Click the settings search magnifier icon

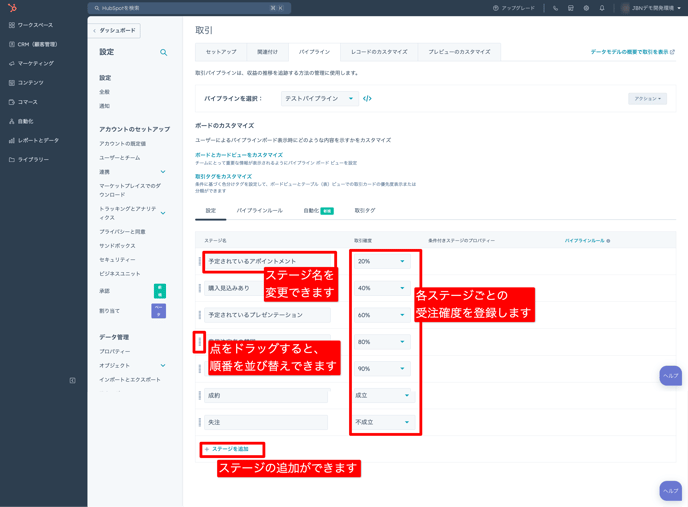tap(163, 52)
